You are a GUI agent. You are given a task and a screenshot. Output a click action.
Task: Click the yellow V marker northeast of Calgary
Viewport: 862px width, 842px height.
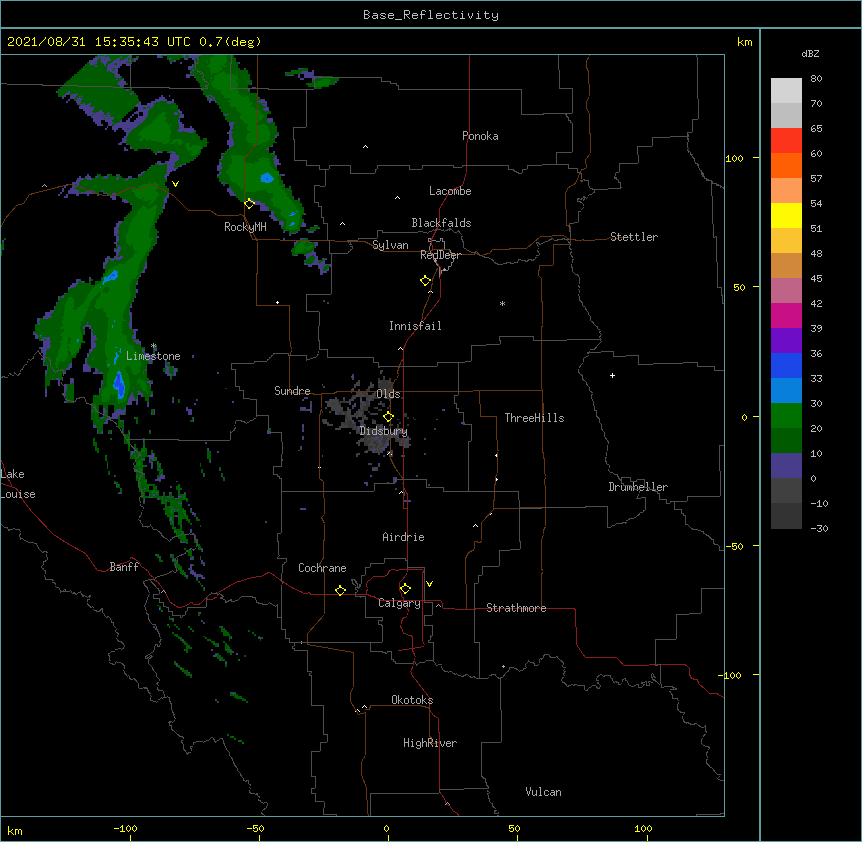pyautogui.click(x=429, y=584)
